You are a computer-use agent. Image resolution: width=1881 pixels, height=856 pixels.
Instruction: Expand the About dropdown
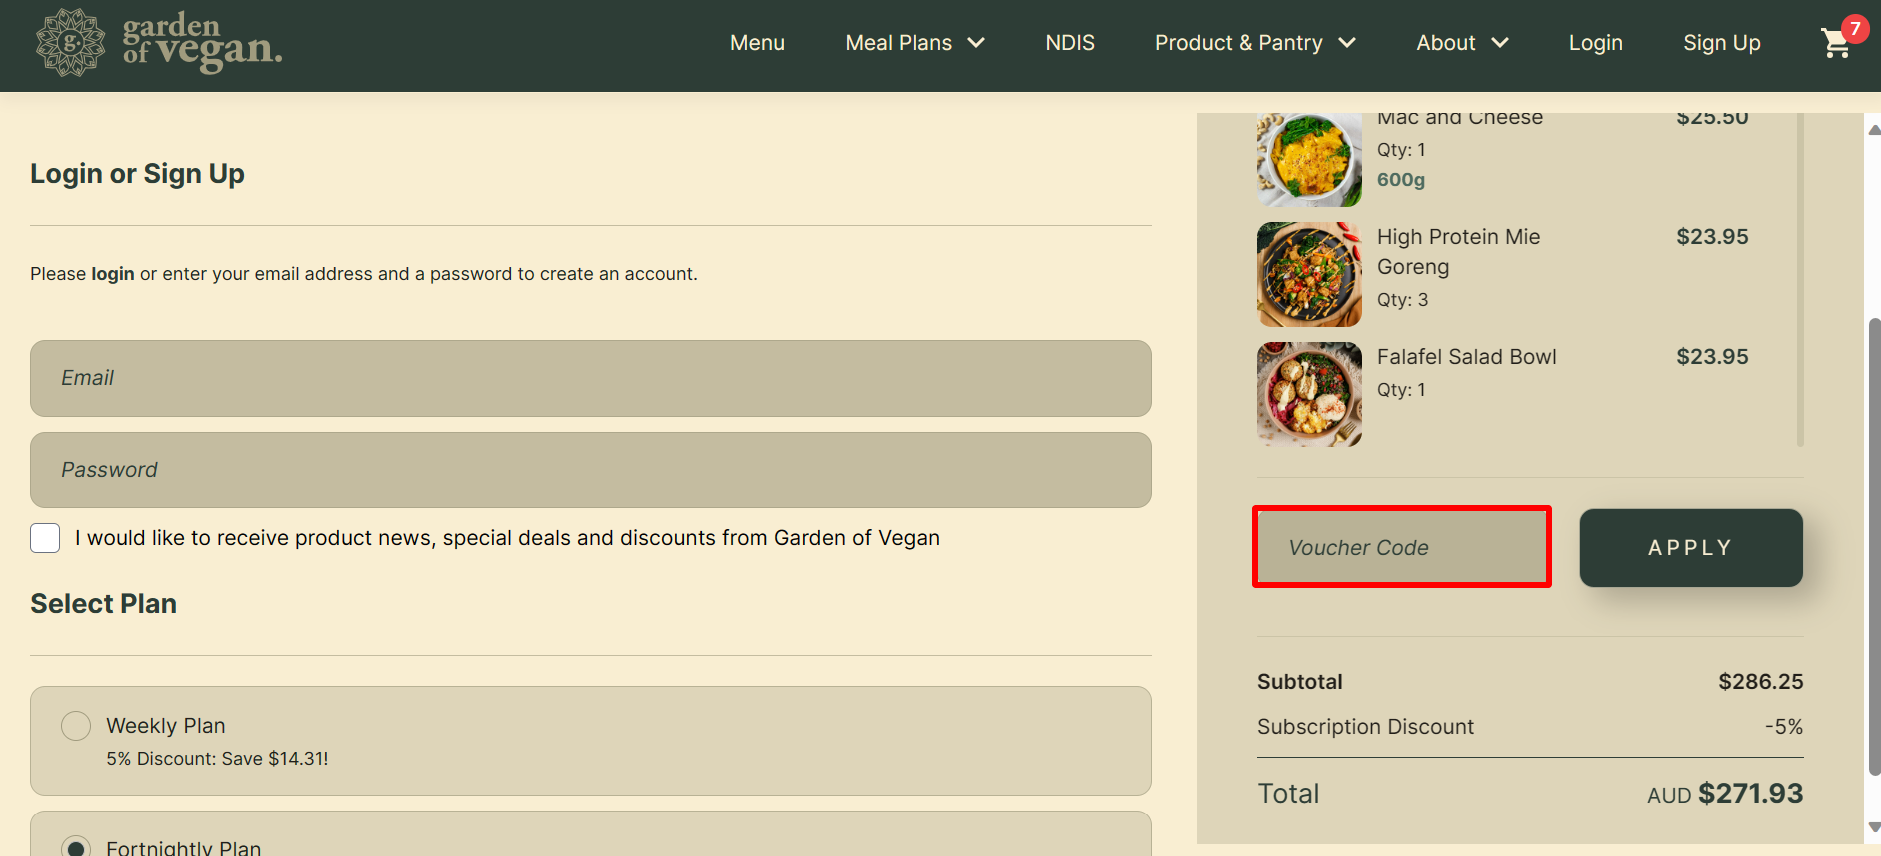pos(1461,42)
